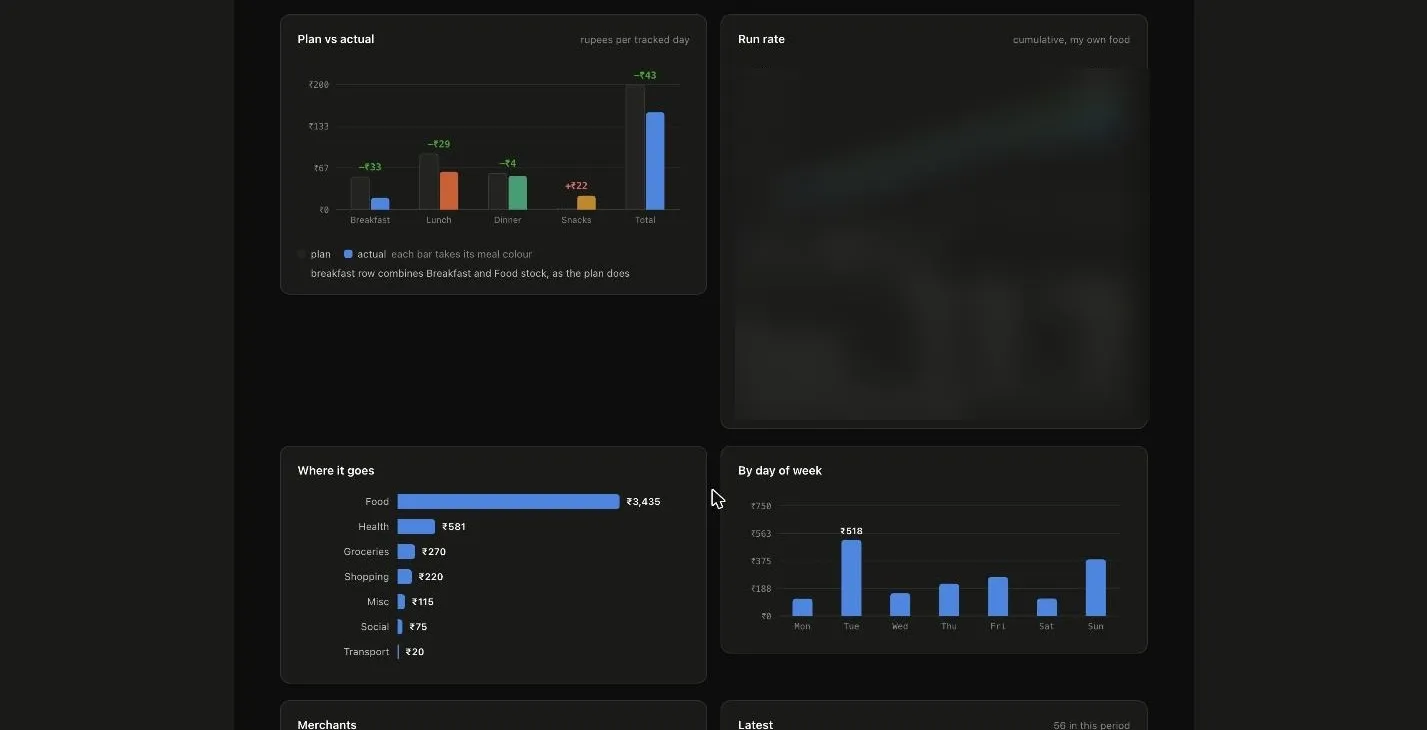Click the Social category bar
This screenshot has width=1427, height=730.
click(x=400, y=627)
